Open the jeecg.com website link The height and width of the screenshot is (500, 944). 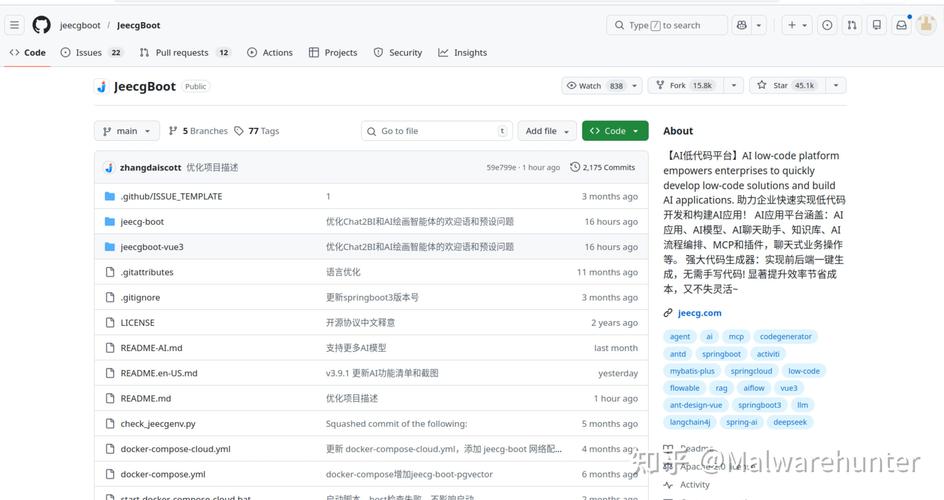pos(699,313)
